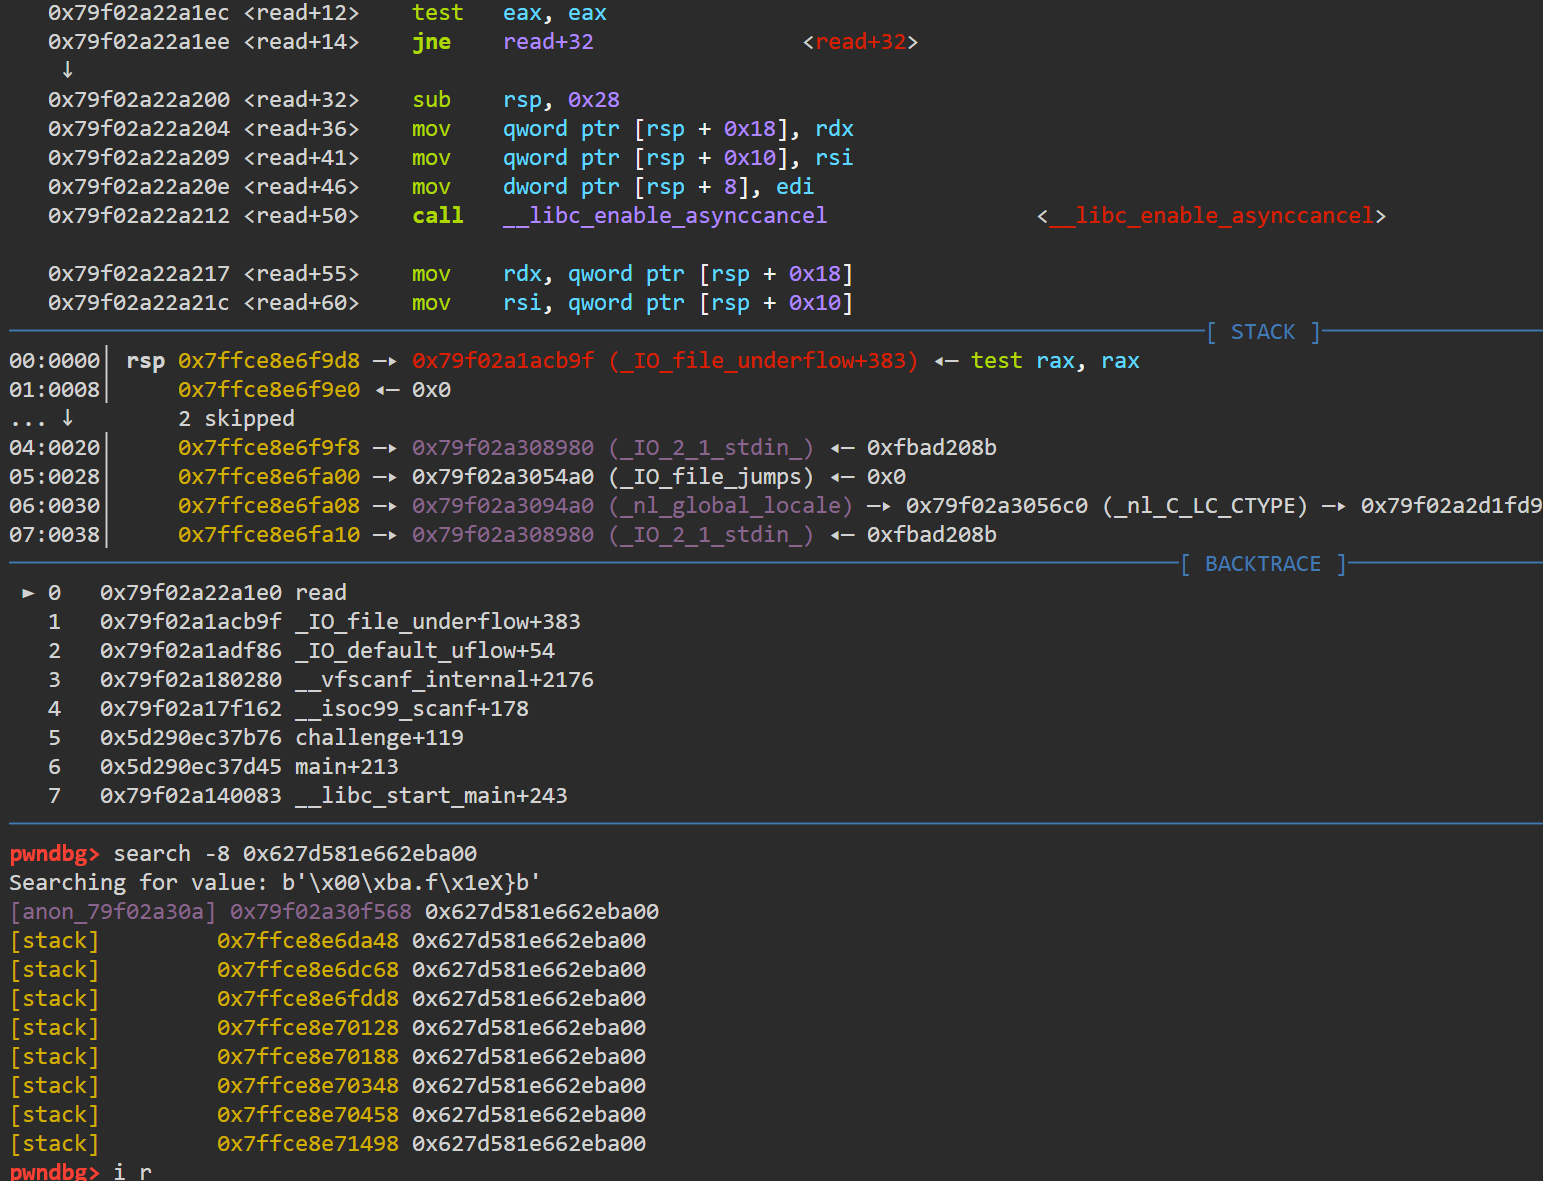Select backtrace frame __vfscanf_internal+2176

[444, 680]
